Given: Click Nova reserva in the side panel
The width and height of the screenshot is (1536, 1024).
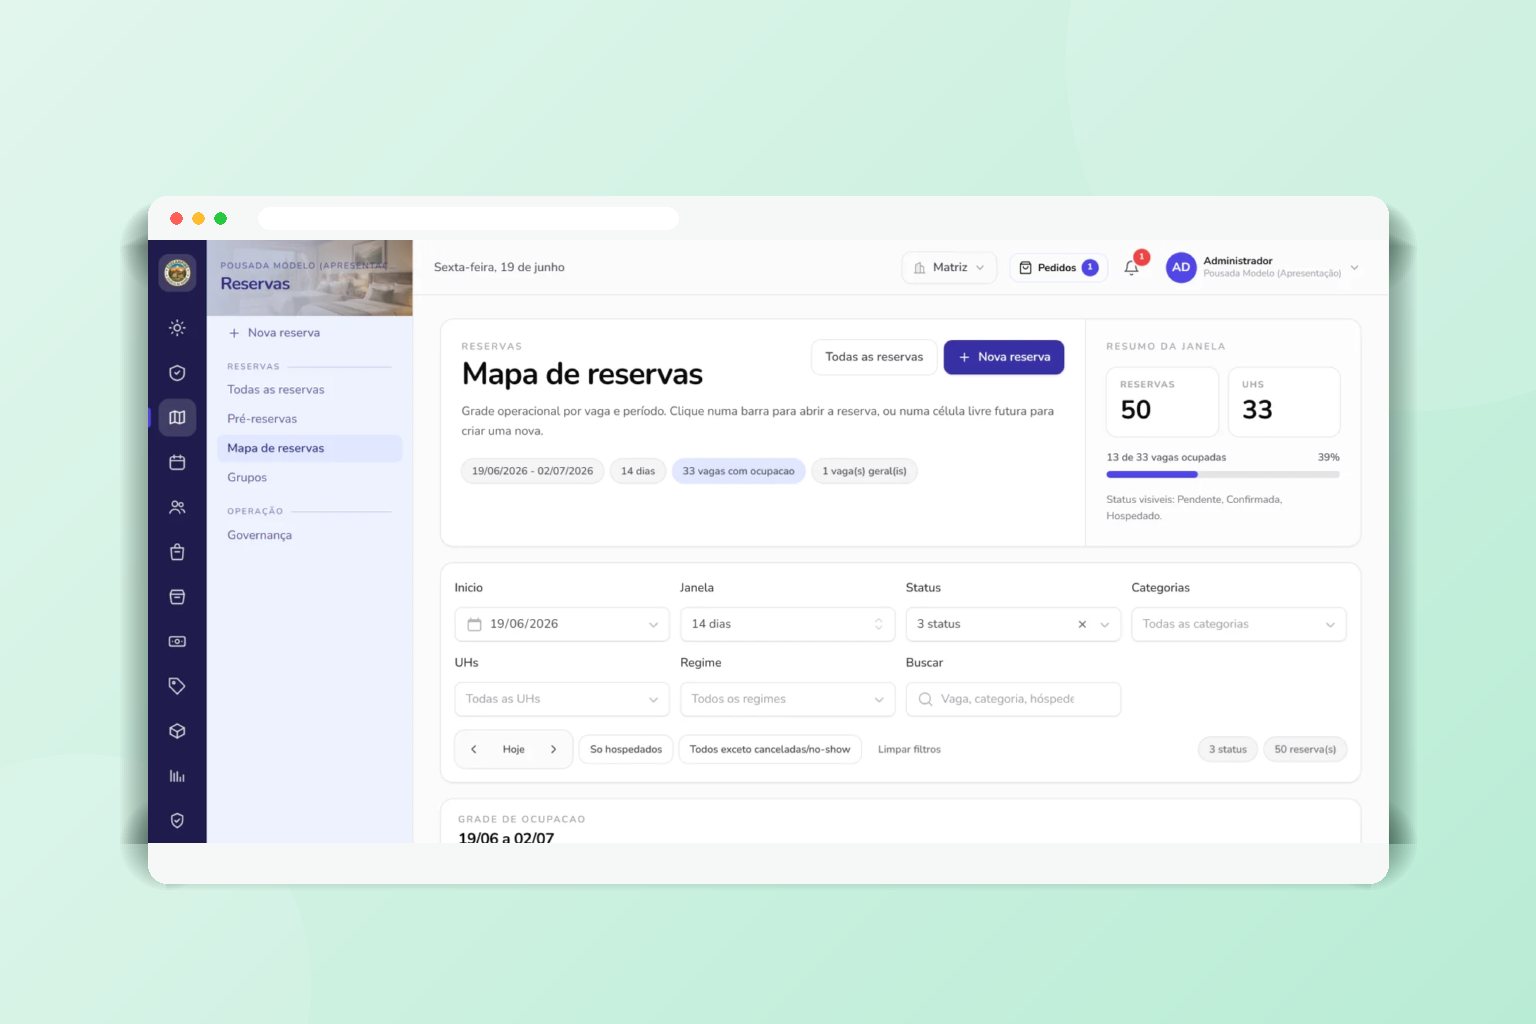Looking at the screenshot, I should point(274,333).
